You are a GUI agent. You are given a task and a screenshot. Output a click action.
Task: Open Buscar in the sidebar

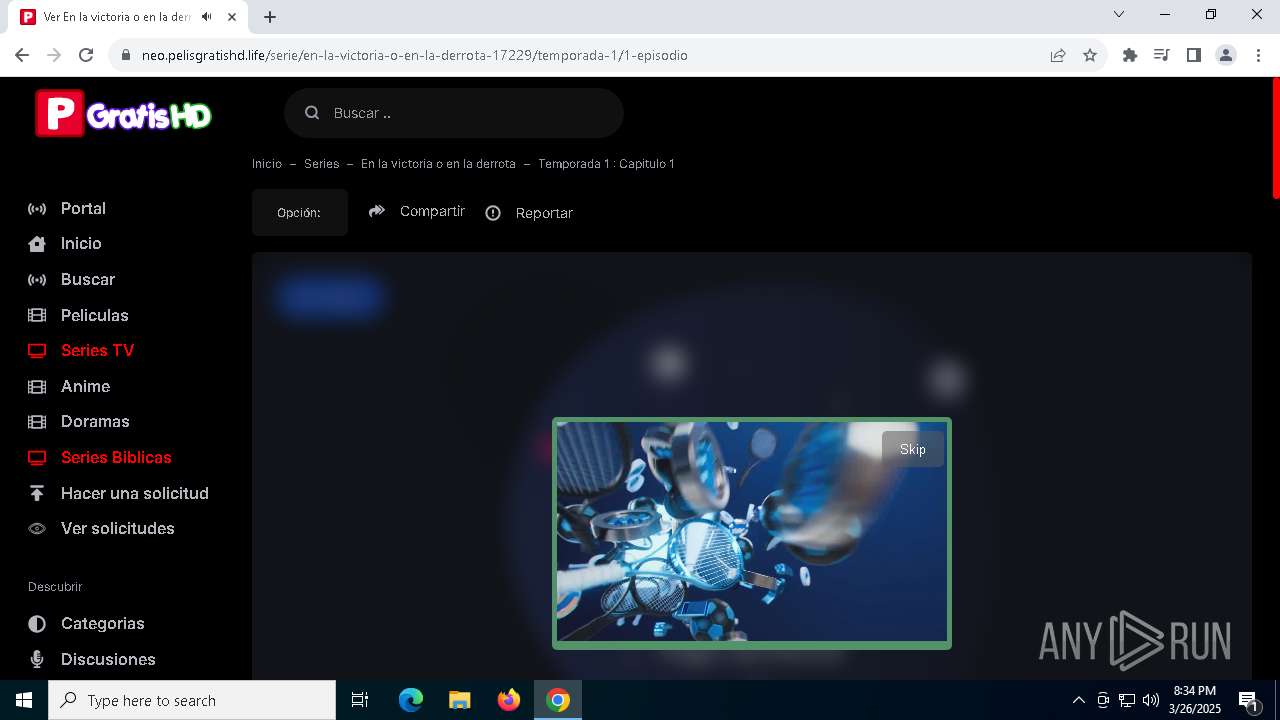[88, 279]
